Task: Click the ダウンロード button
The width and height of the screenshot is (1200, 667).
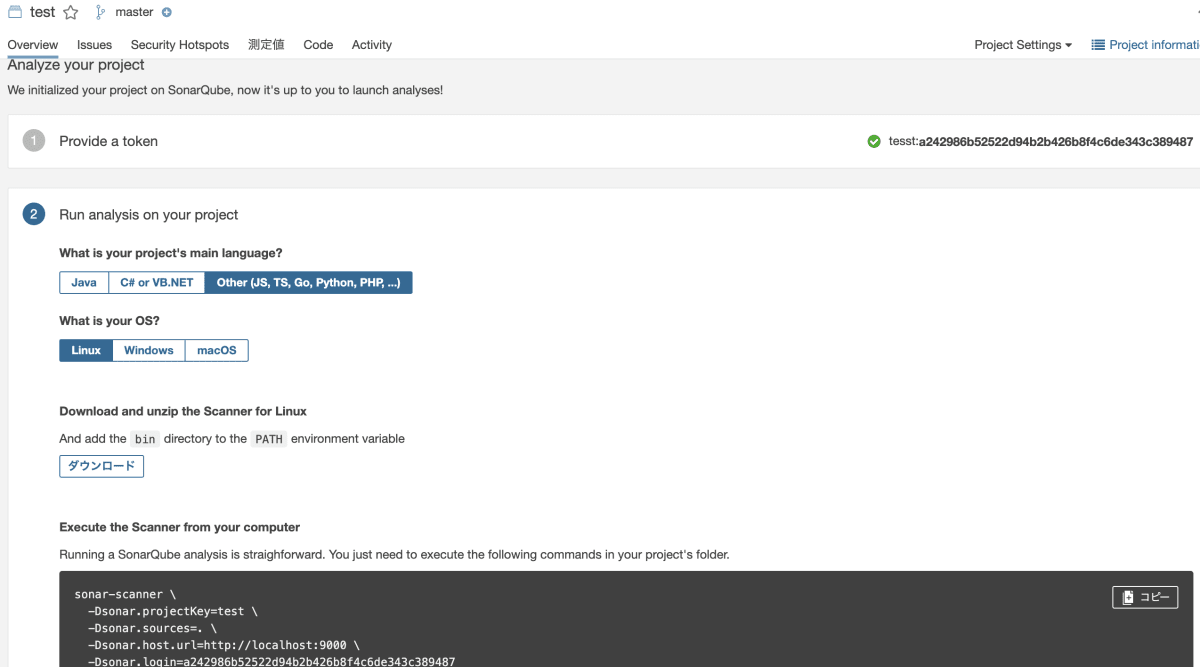Action: click(101, 466)
